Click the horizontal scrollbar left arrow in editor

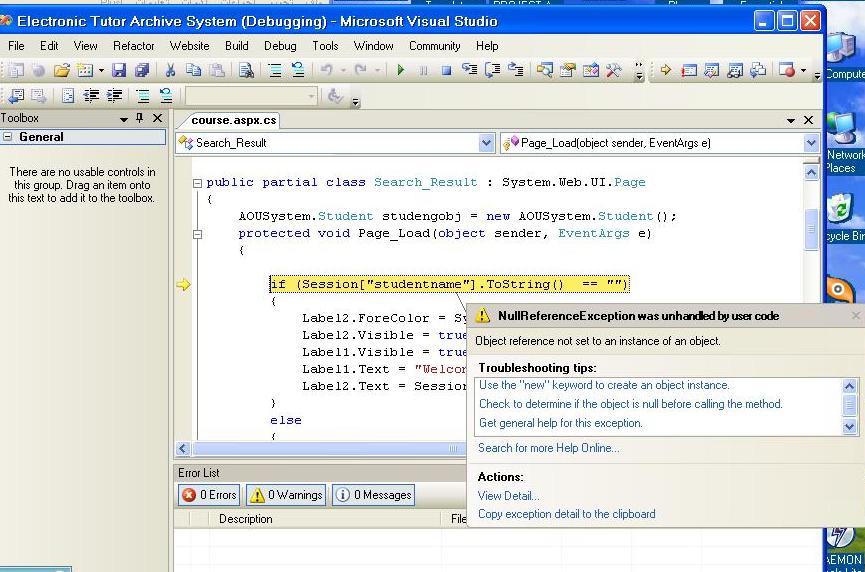point(184,448)
